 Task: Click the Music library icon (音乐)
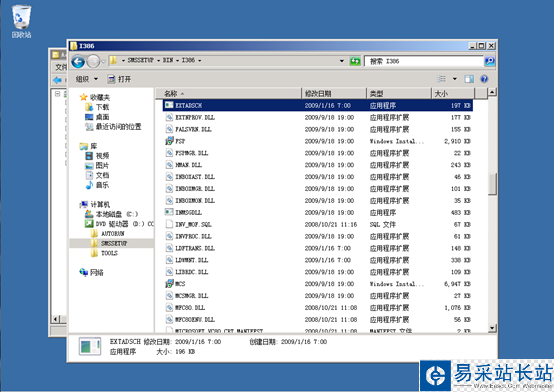(x=89, y=185)
